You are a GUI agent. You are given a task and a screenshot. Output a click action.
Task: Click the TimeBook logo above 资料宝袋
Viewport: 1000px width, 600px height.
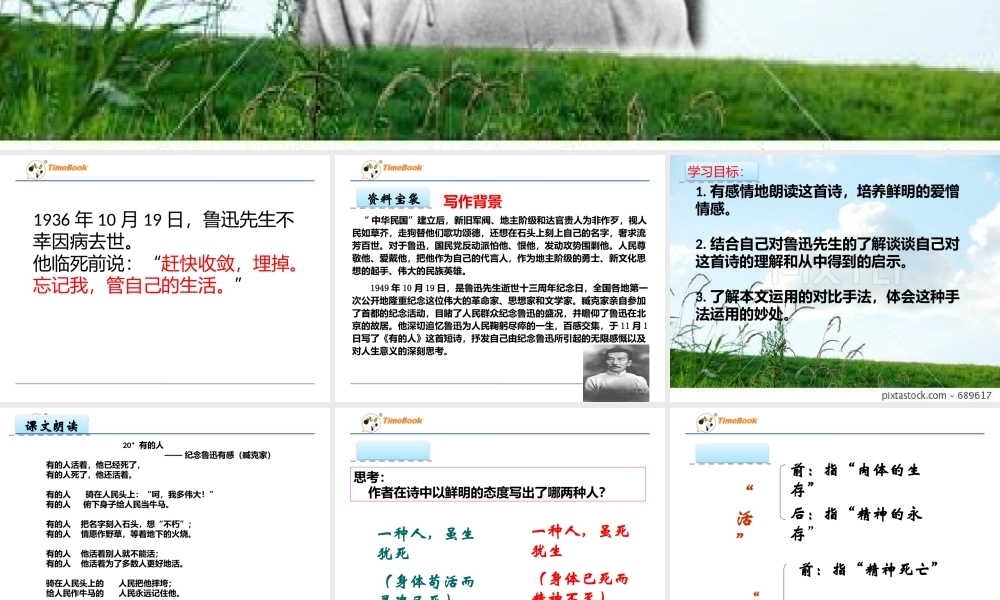[x=392, y=169]
